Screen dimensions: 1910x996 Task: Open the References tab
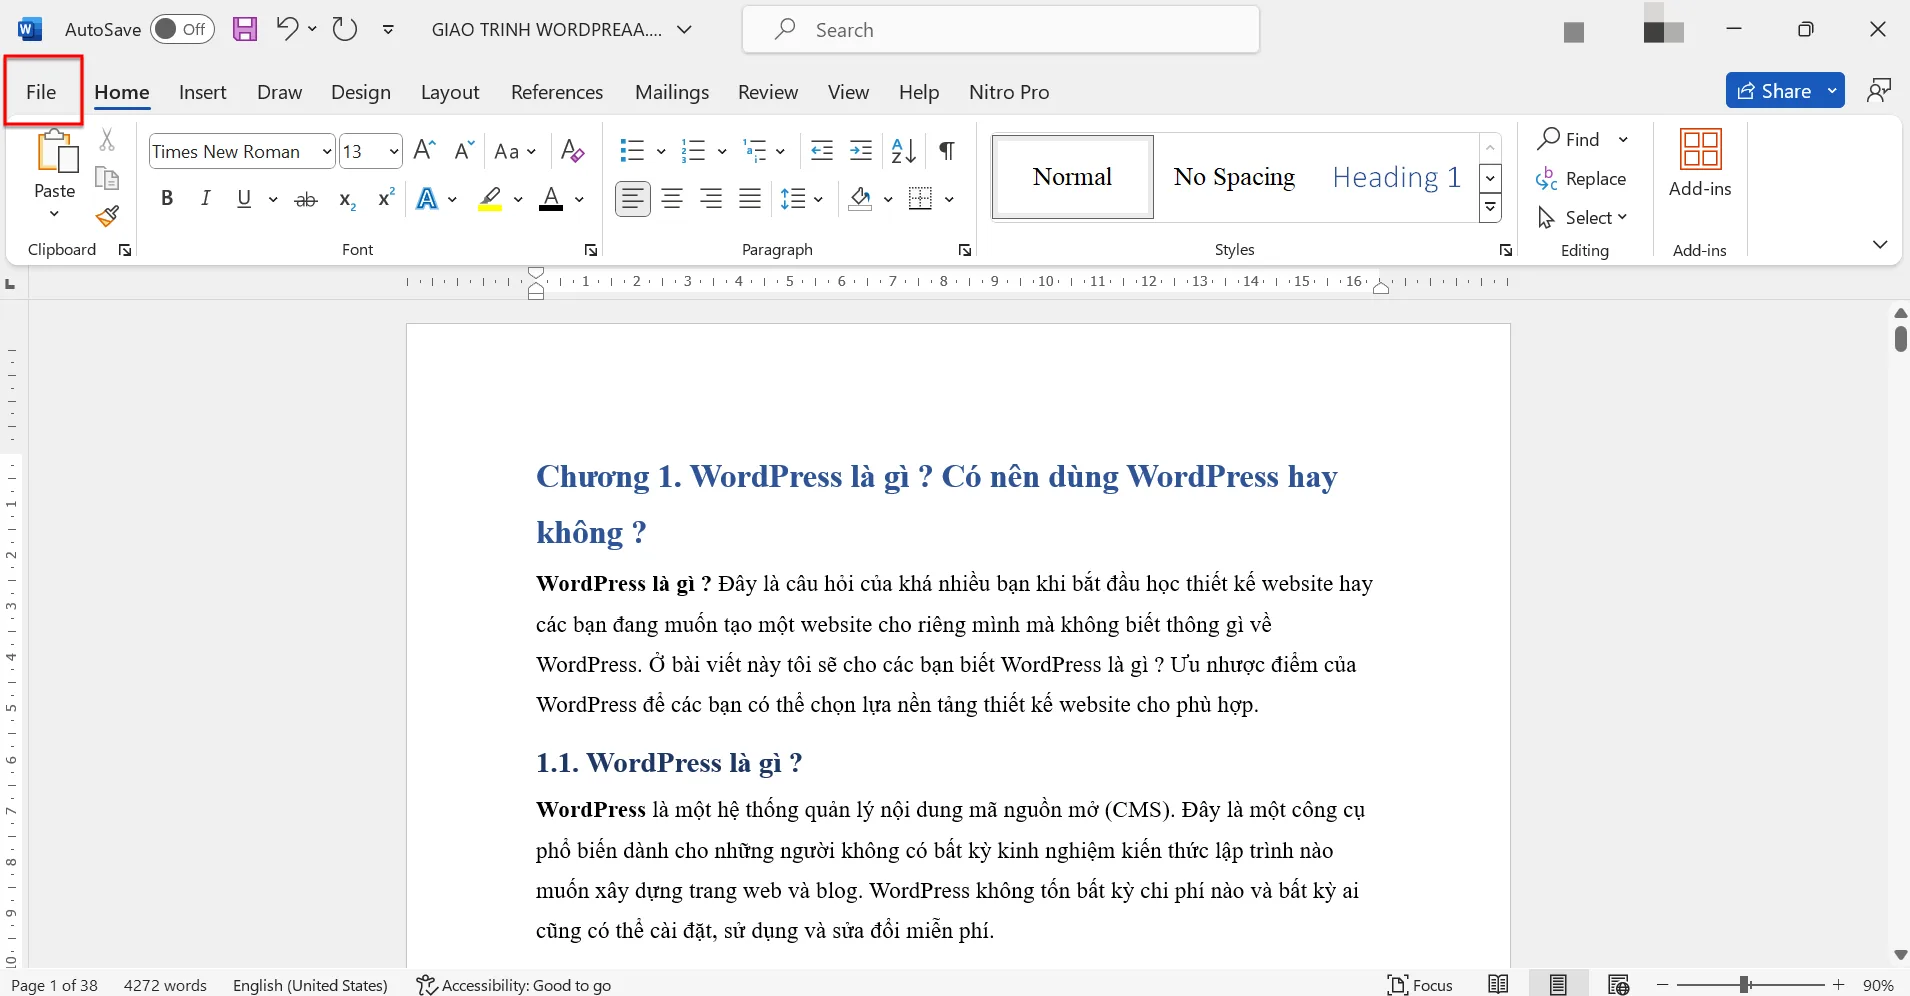(x=557, y=91)
